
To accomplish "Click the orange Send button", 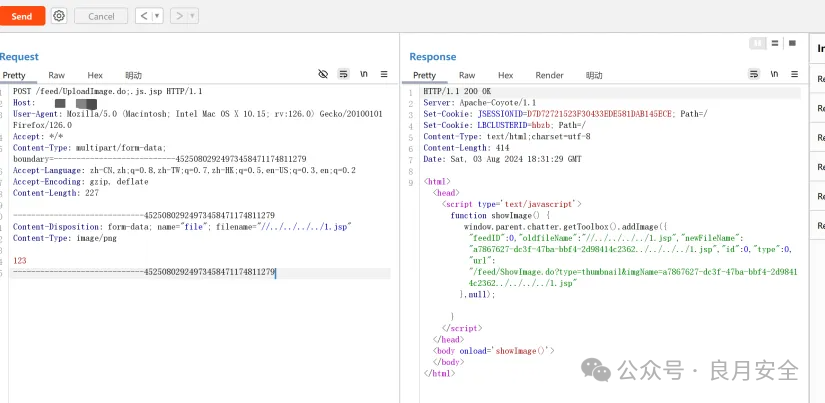I will [x=22, y=16].
